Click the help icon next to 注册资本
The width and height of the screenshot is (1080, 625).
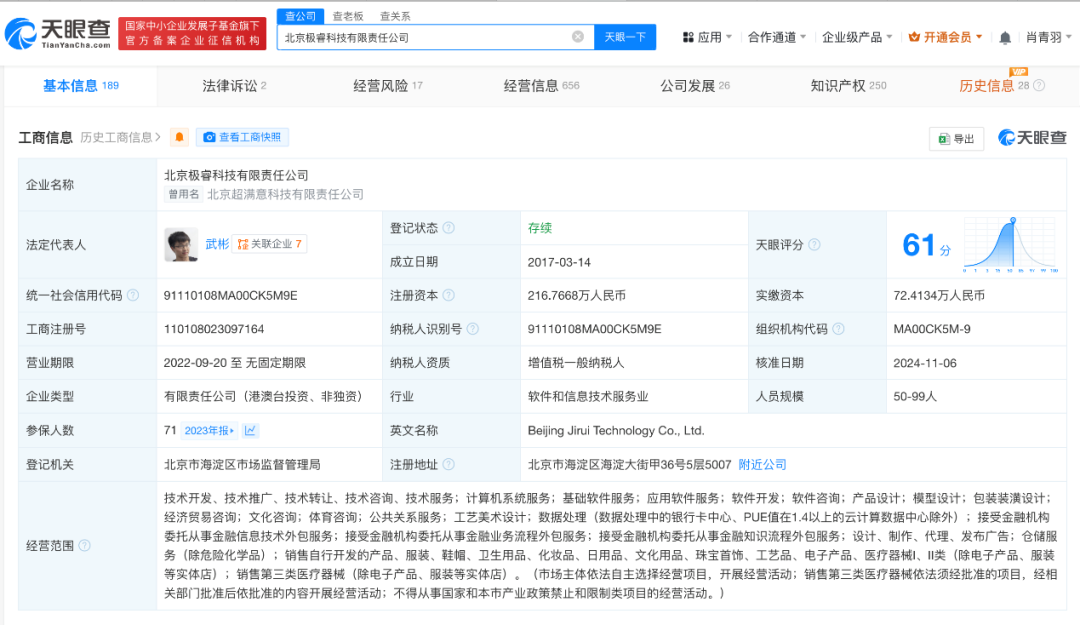pos(448,295)
